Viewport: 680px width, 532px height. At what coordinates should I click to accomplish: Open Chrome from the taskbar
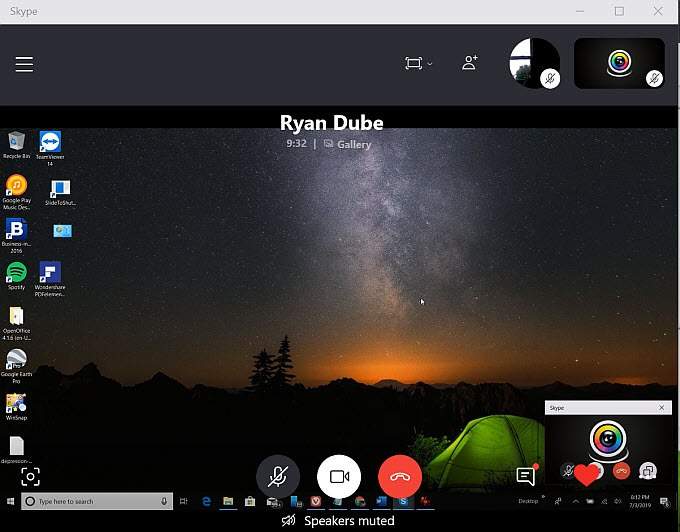coord(360,501)
